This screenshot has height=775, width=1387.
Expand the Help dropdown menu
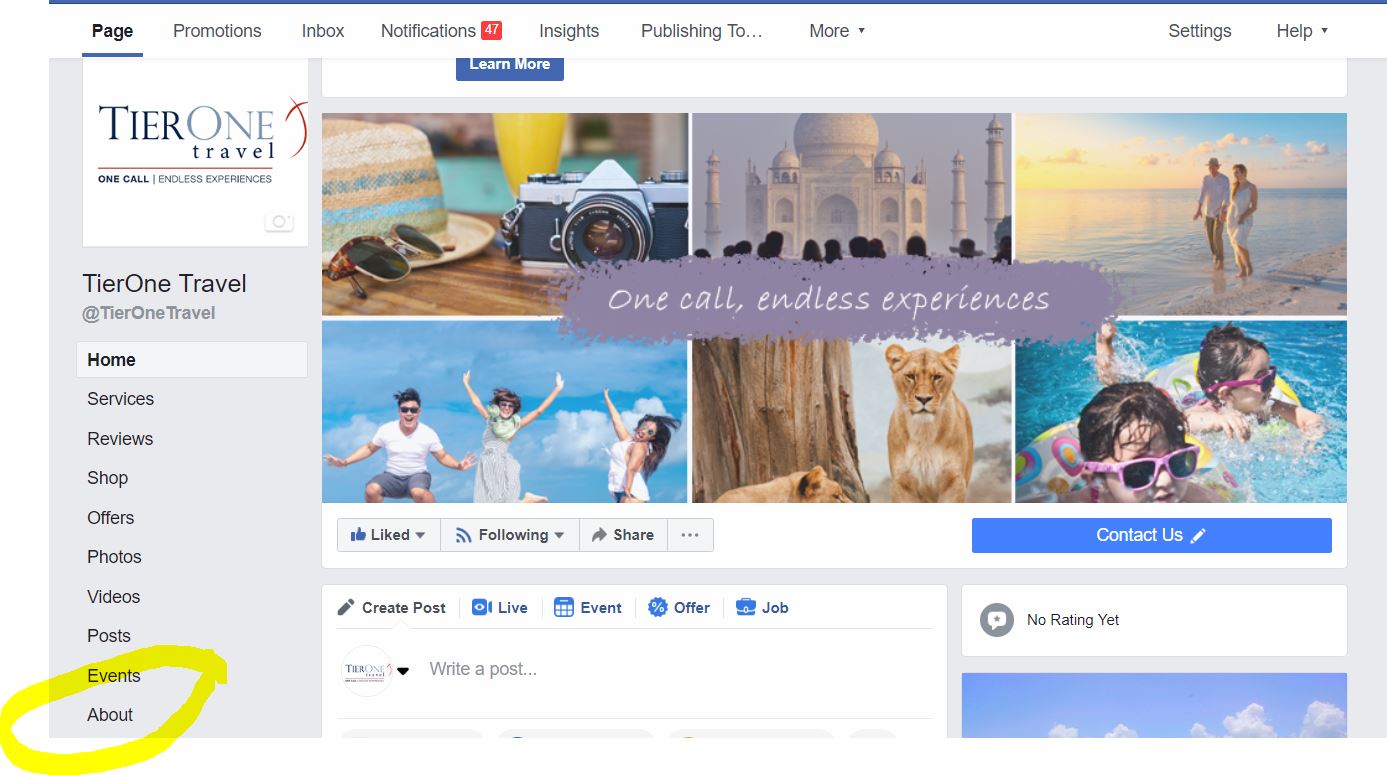[x=1302, y=31]
